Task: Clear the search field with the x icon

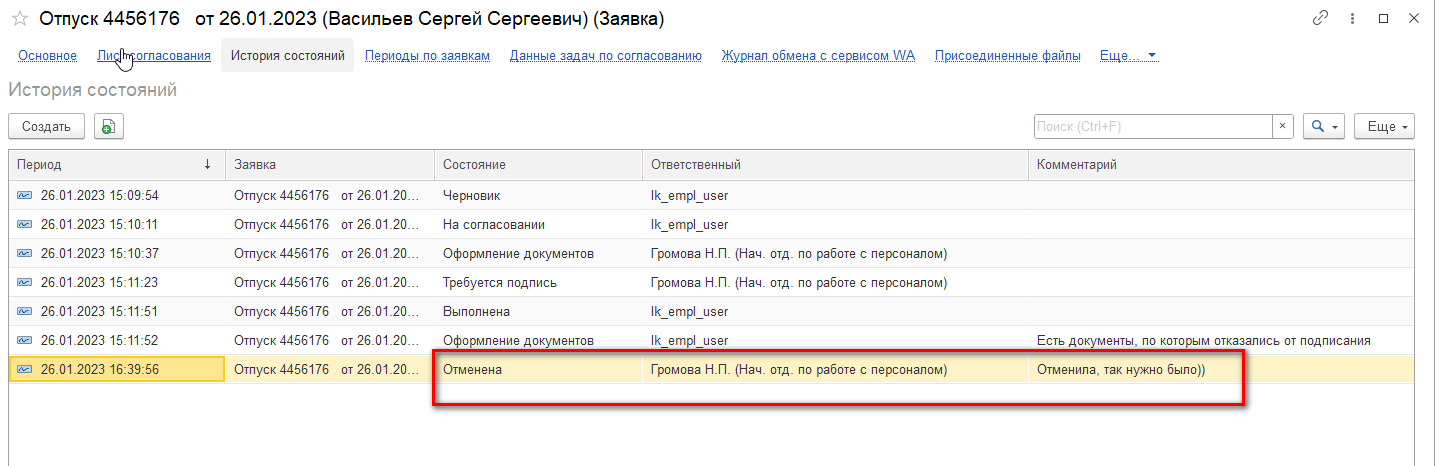Action: click(x=1283, y=126)
